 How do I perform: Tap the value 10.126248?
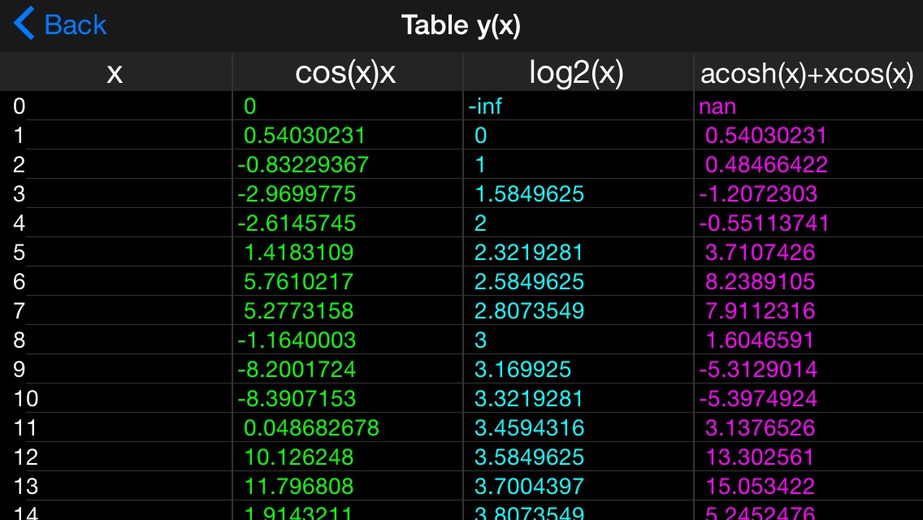point(298,457)
